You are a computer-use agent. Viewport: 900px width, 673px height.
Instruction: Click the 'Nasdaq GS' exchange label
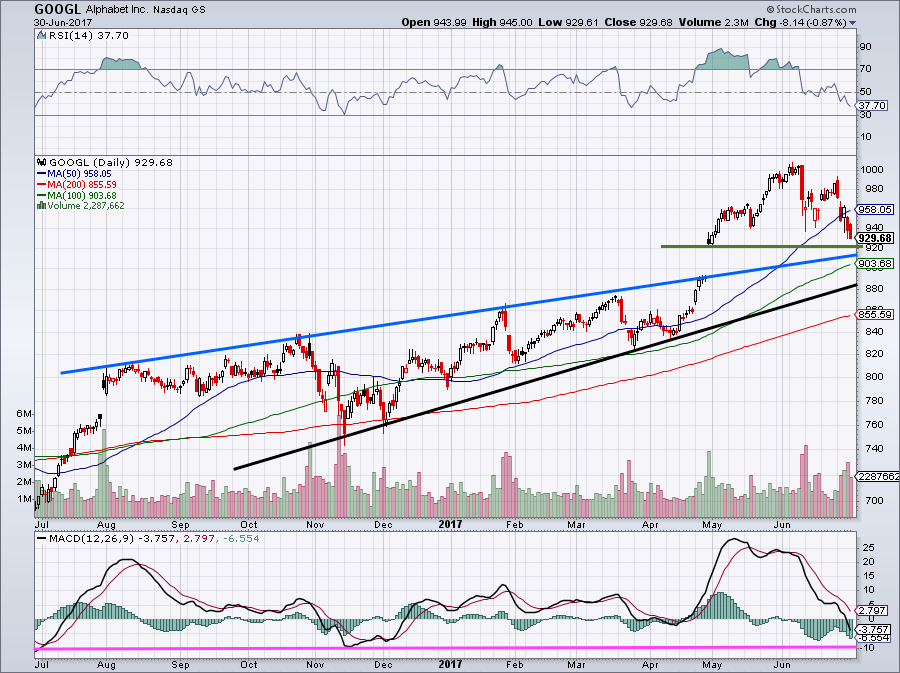coord(179,10)
